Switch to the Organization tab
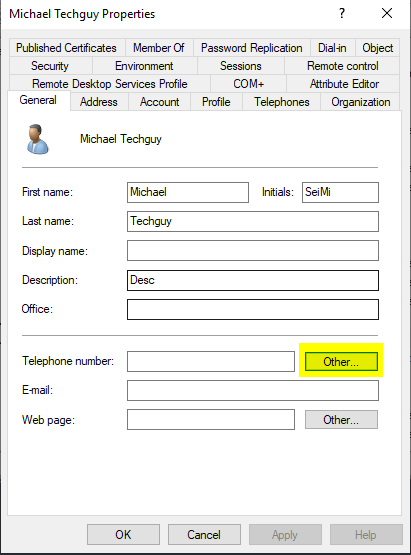 (360, 102)
